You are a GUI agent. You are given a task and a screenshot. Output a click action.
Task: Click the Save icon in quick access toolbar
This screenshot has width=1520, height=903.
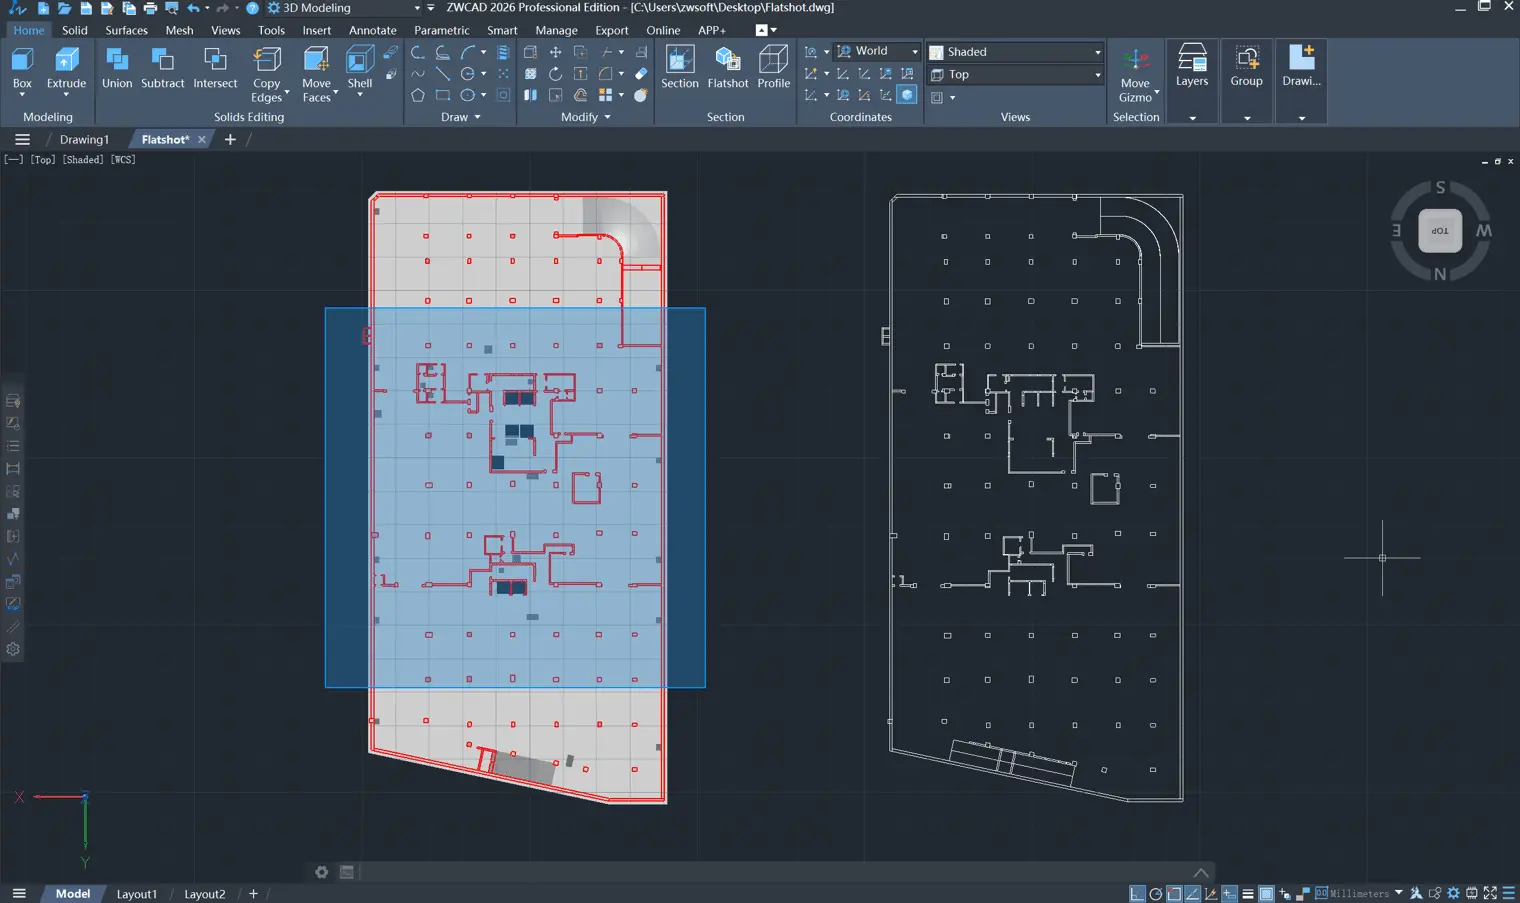(86, 8)
